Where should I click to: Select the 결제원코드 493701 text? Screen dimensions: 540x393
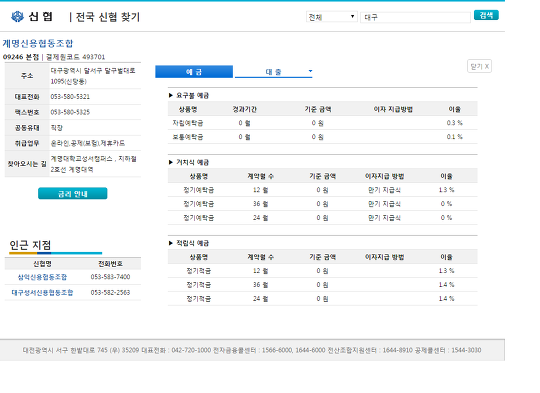point(75,57)
